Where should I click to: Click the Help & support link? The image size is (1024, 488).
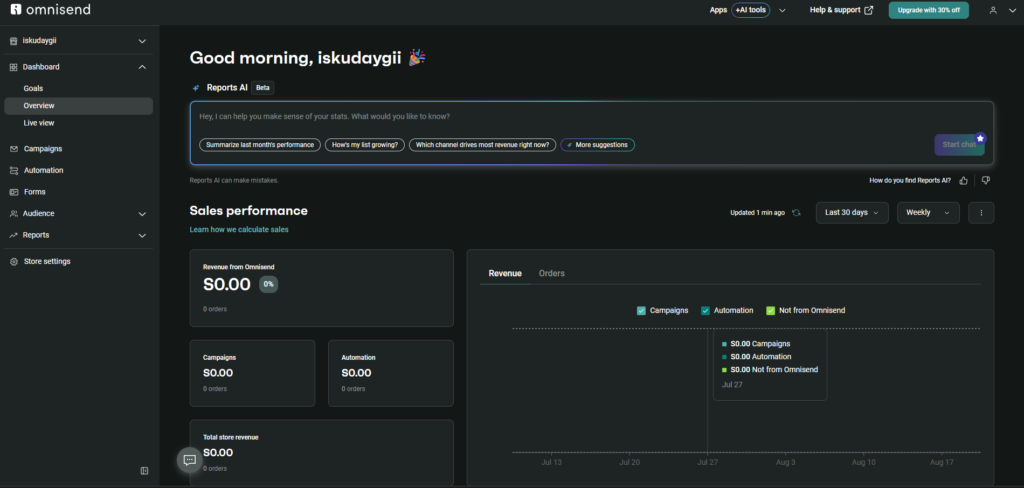841,10
